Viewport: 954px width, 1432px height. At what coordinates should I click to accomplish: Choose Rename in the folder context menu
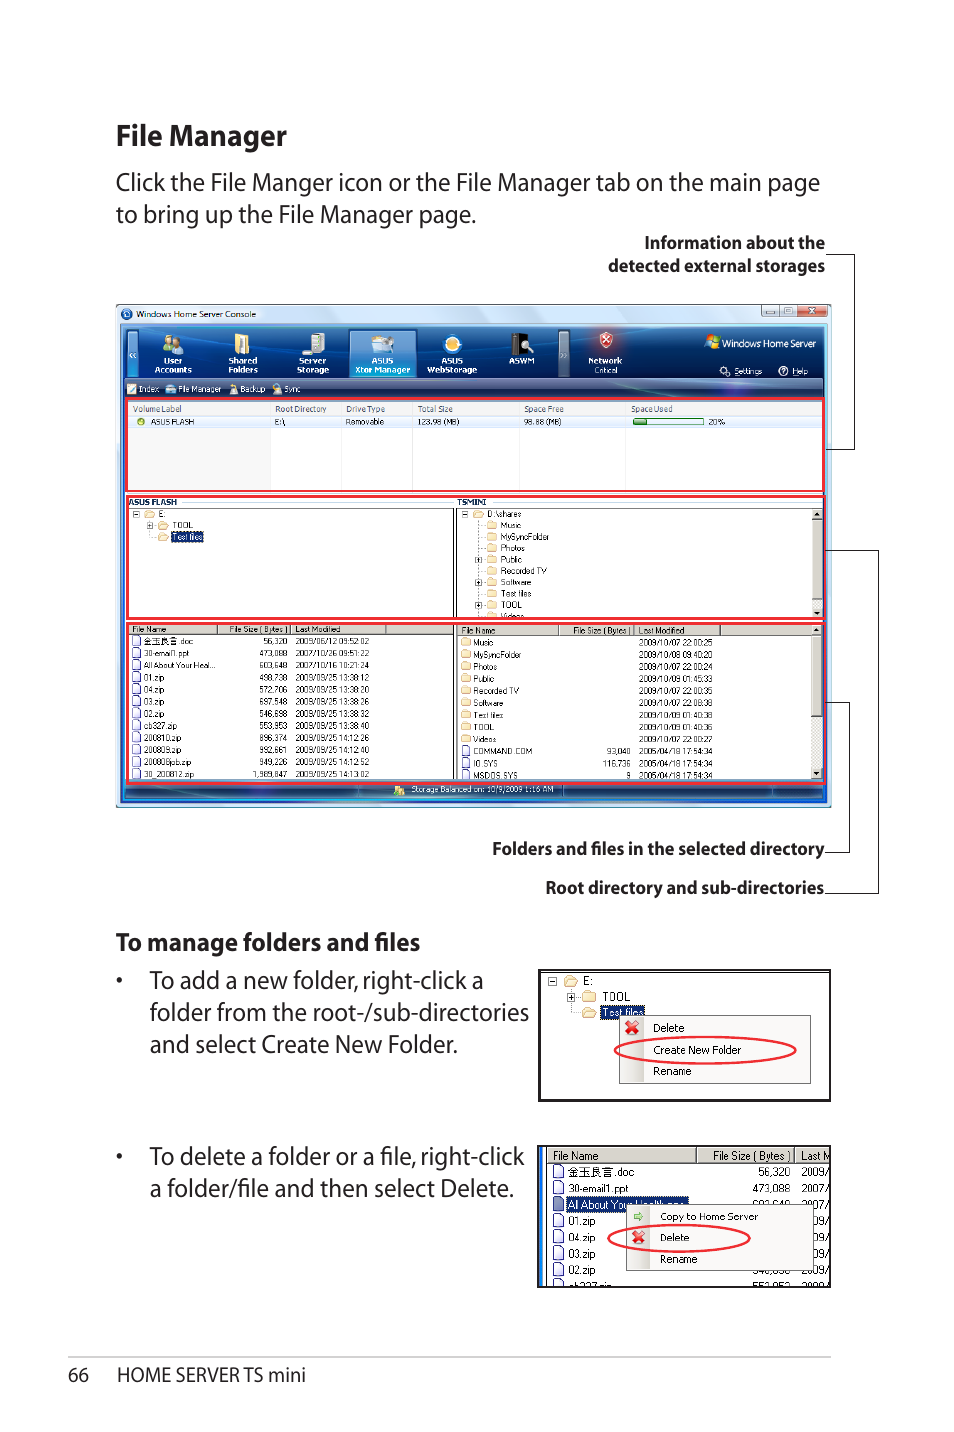pyautogui.click(x=672, y=1071)
